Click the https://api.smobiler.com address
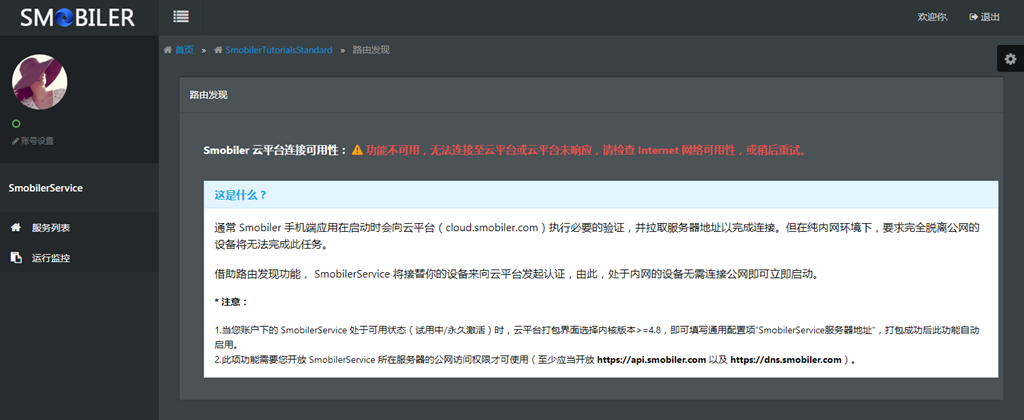This screenshot has width=1024, height=420. [652, 359]
